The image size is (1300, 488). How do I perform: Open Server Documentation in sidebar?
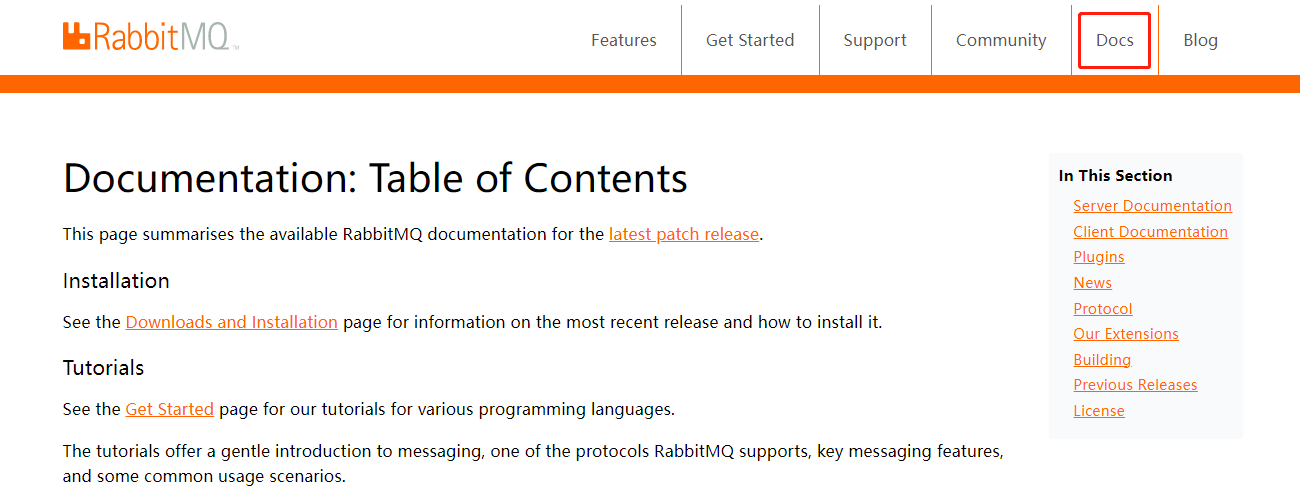pyautogui.click(x=1152, y=206)
